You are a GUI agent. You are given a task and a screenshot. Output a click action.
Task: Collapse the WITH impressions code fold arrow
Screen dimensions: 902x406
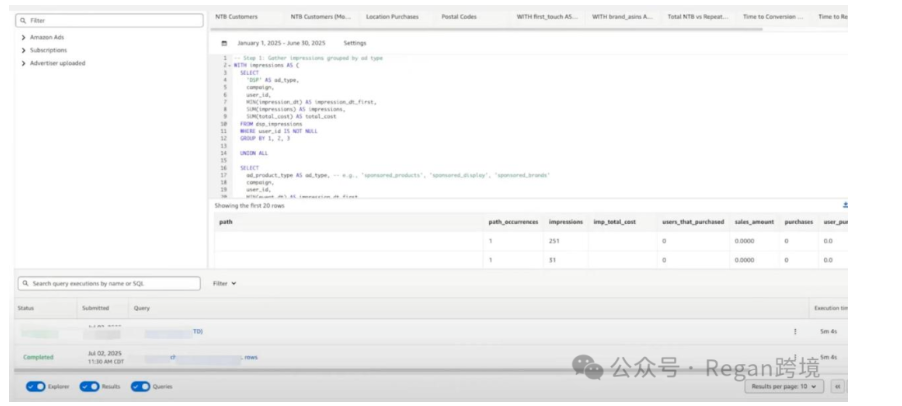coord(229,65)
